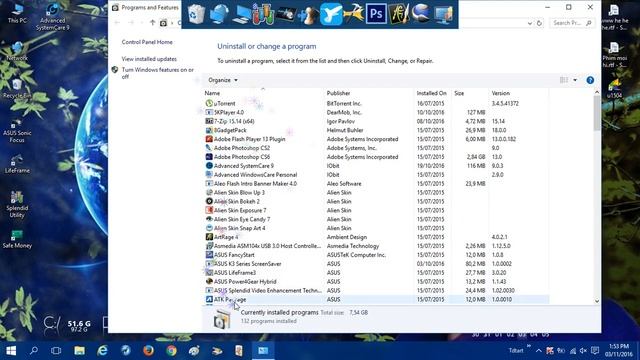The height and width of the screenshot is (360, 640).
Task: Open Task View on the taskbar
Action: coord(56,351)
